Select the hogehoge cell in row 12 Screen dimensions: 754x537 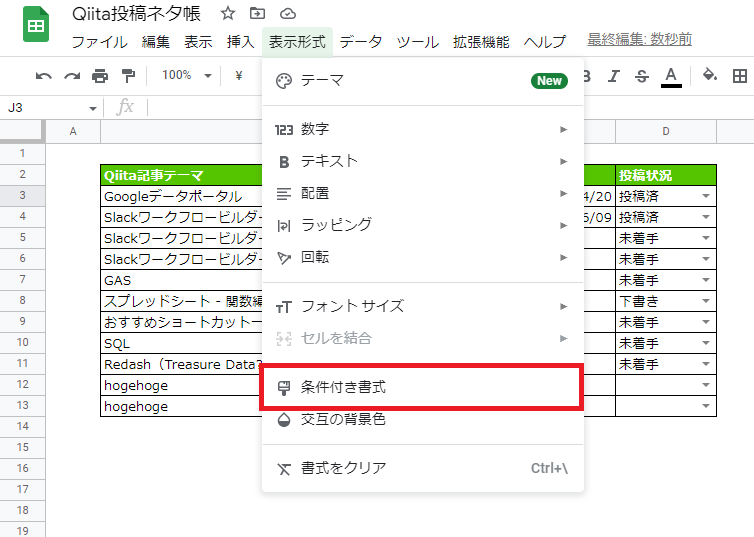click(182, 385)
